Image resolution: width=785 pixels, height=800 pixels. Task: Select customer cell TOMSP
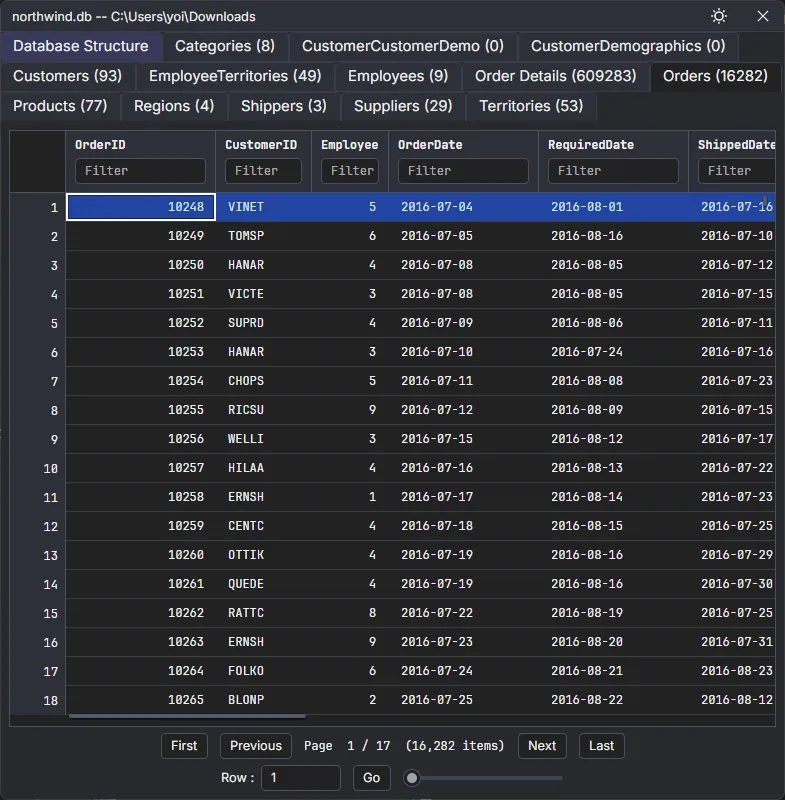pos(263,236)
